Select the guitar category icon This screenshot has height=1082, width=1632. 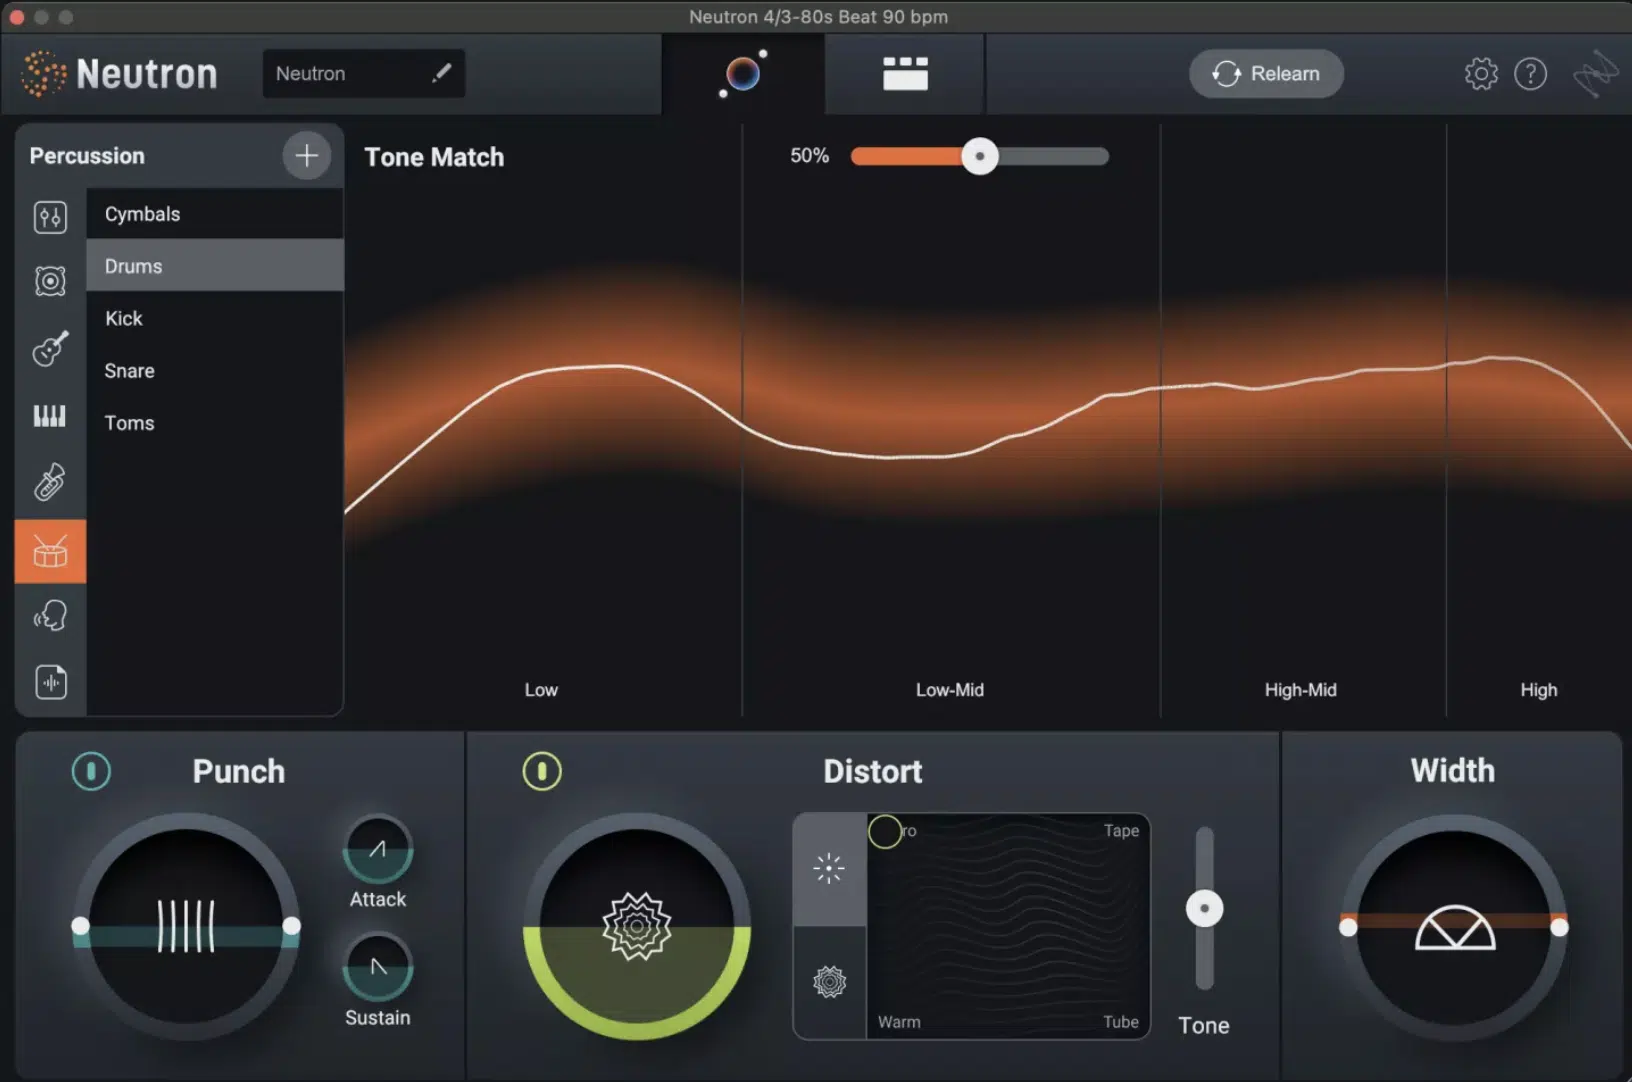coord(50,348)
